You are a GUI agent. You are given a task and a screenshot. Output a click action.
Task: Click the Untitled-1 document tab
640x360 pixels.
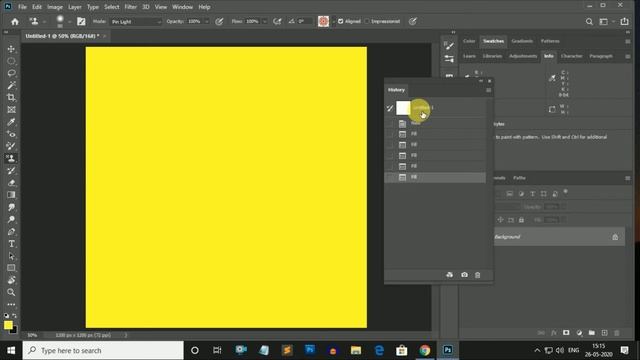click(x=62, y=36)
